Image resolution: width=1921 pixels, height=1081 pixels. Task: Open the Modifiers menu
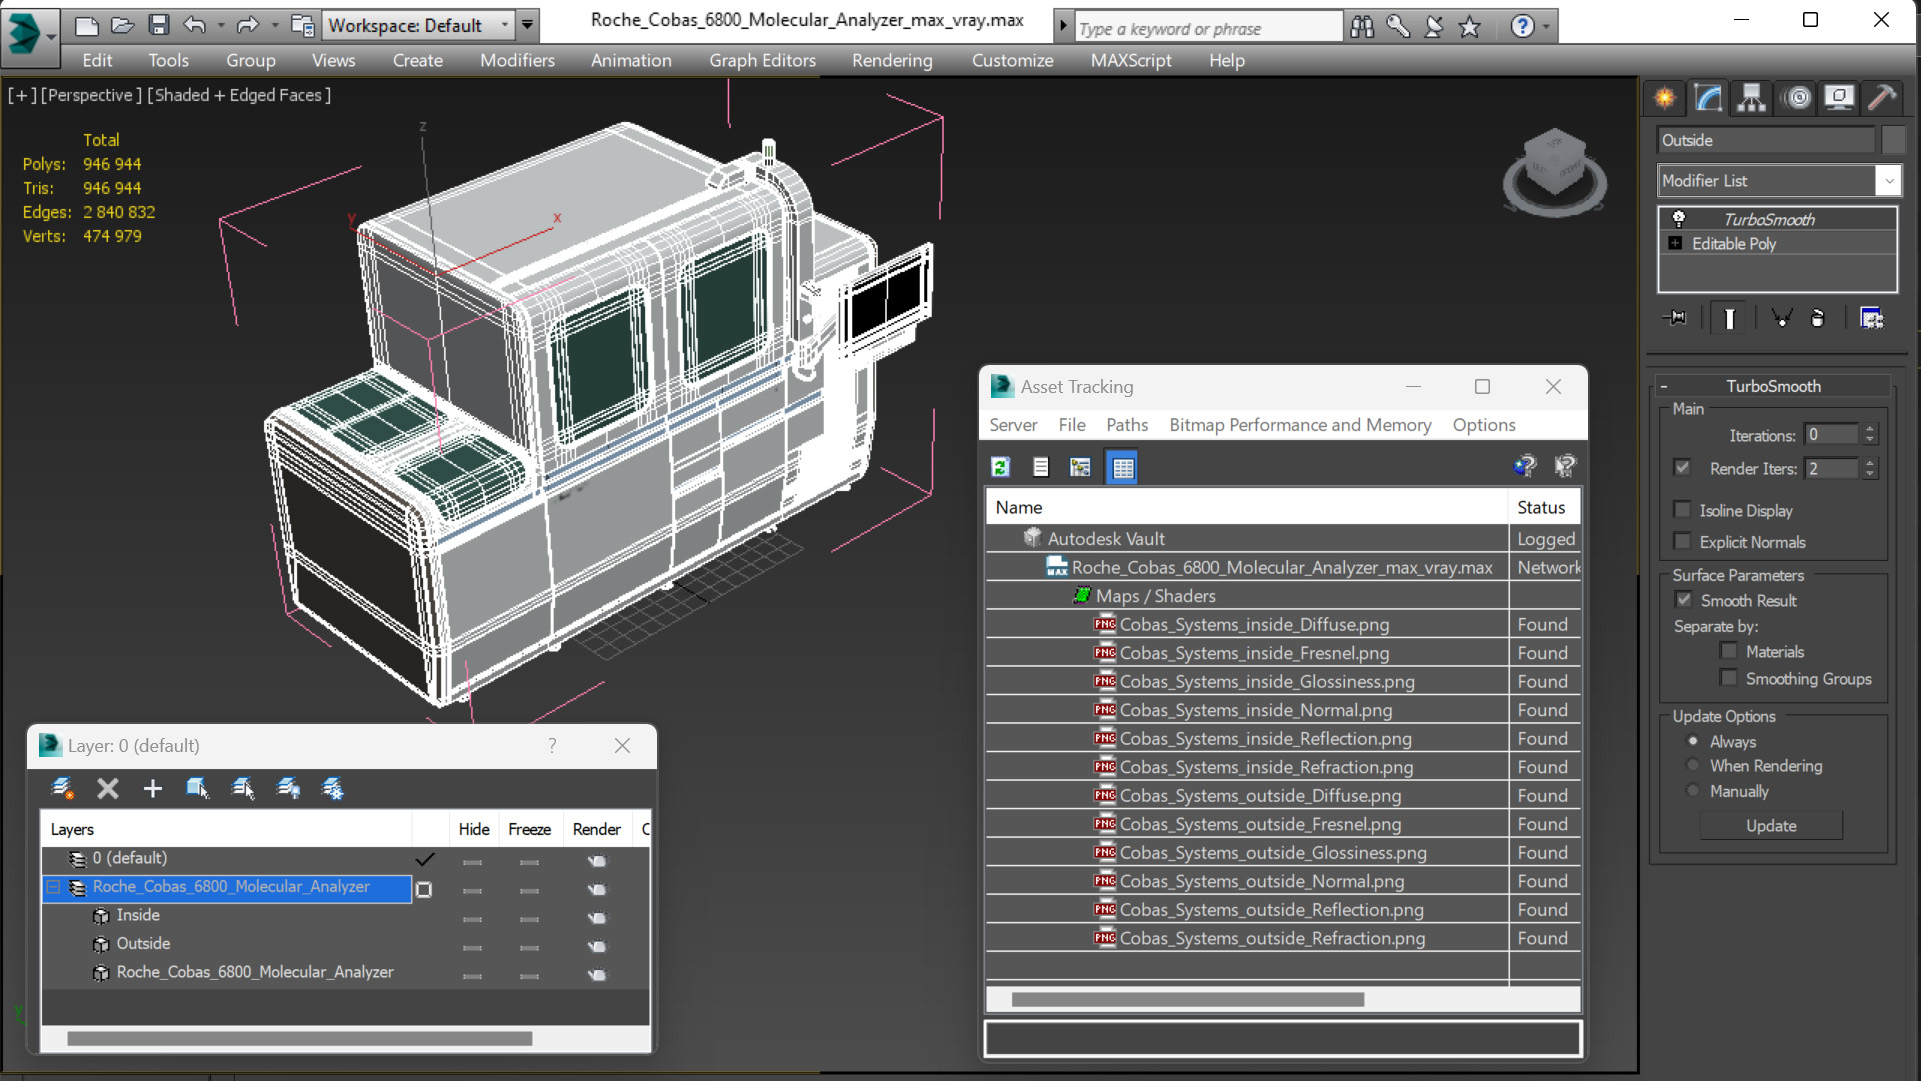pyautogui.click(x=517, y=60)
